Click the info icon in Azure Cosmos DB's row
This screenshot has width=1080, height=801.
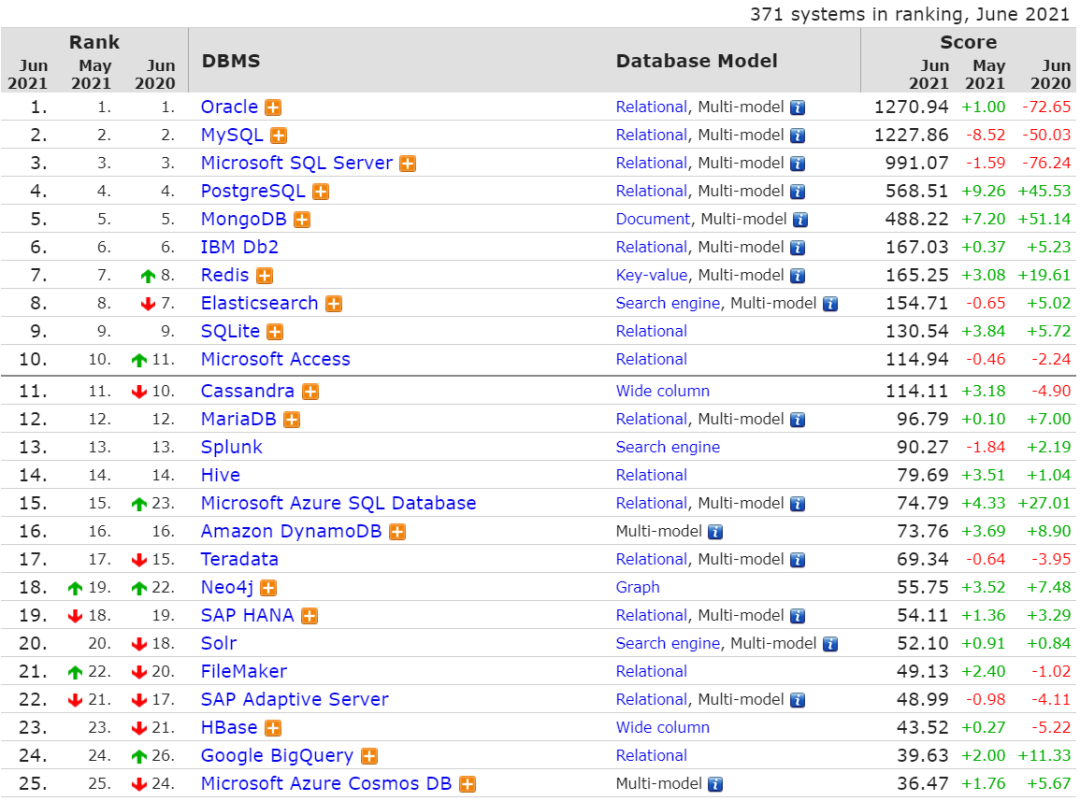point(716,784)
